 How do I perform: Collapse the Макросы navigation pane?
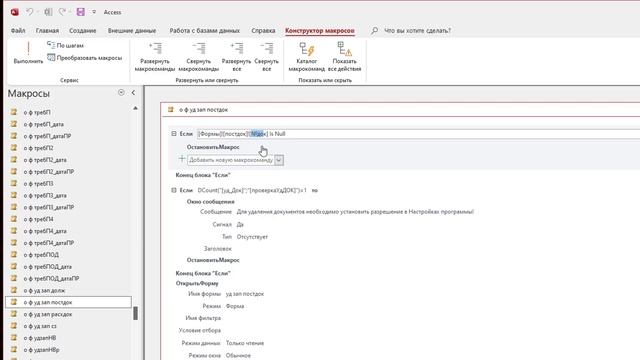point(133,93)
